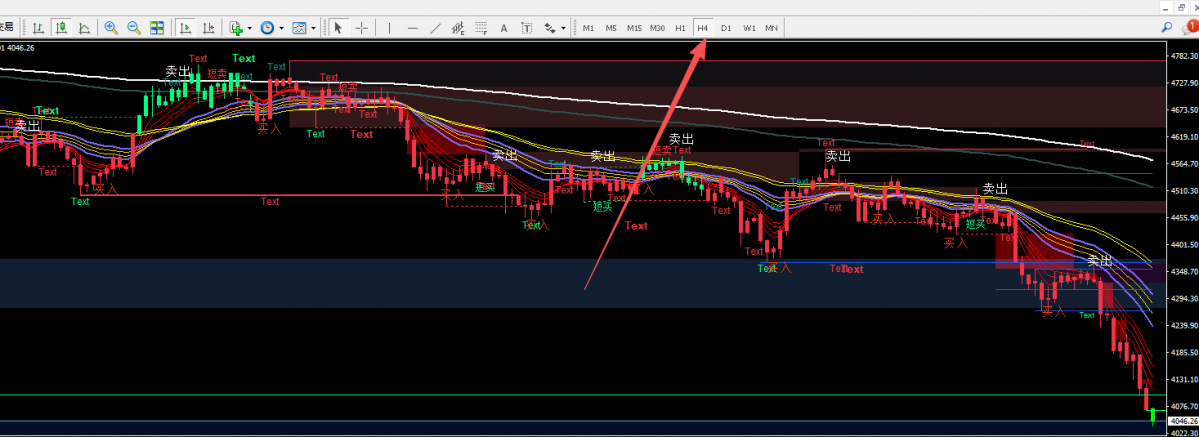
Task: Click the 4510.30 price axis label
Action: (1184, 191)
